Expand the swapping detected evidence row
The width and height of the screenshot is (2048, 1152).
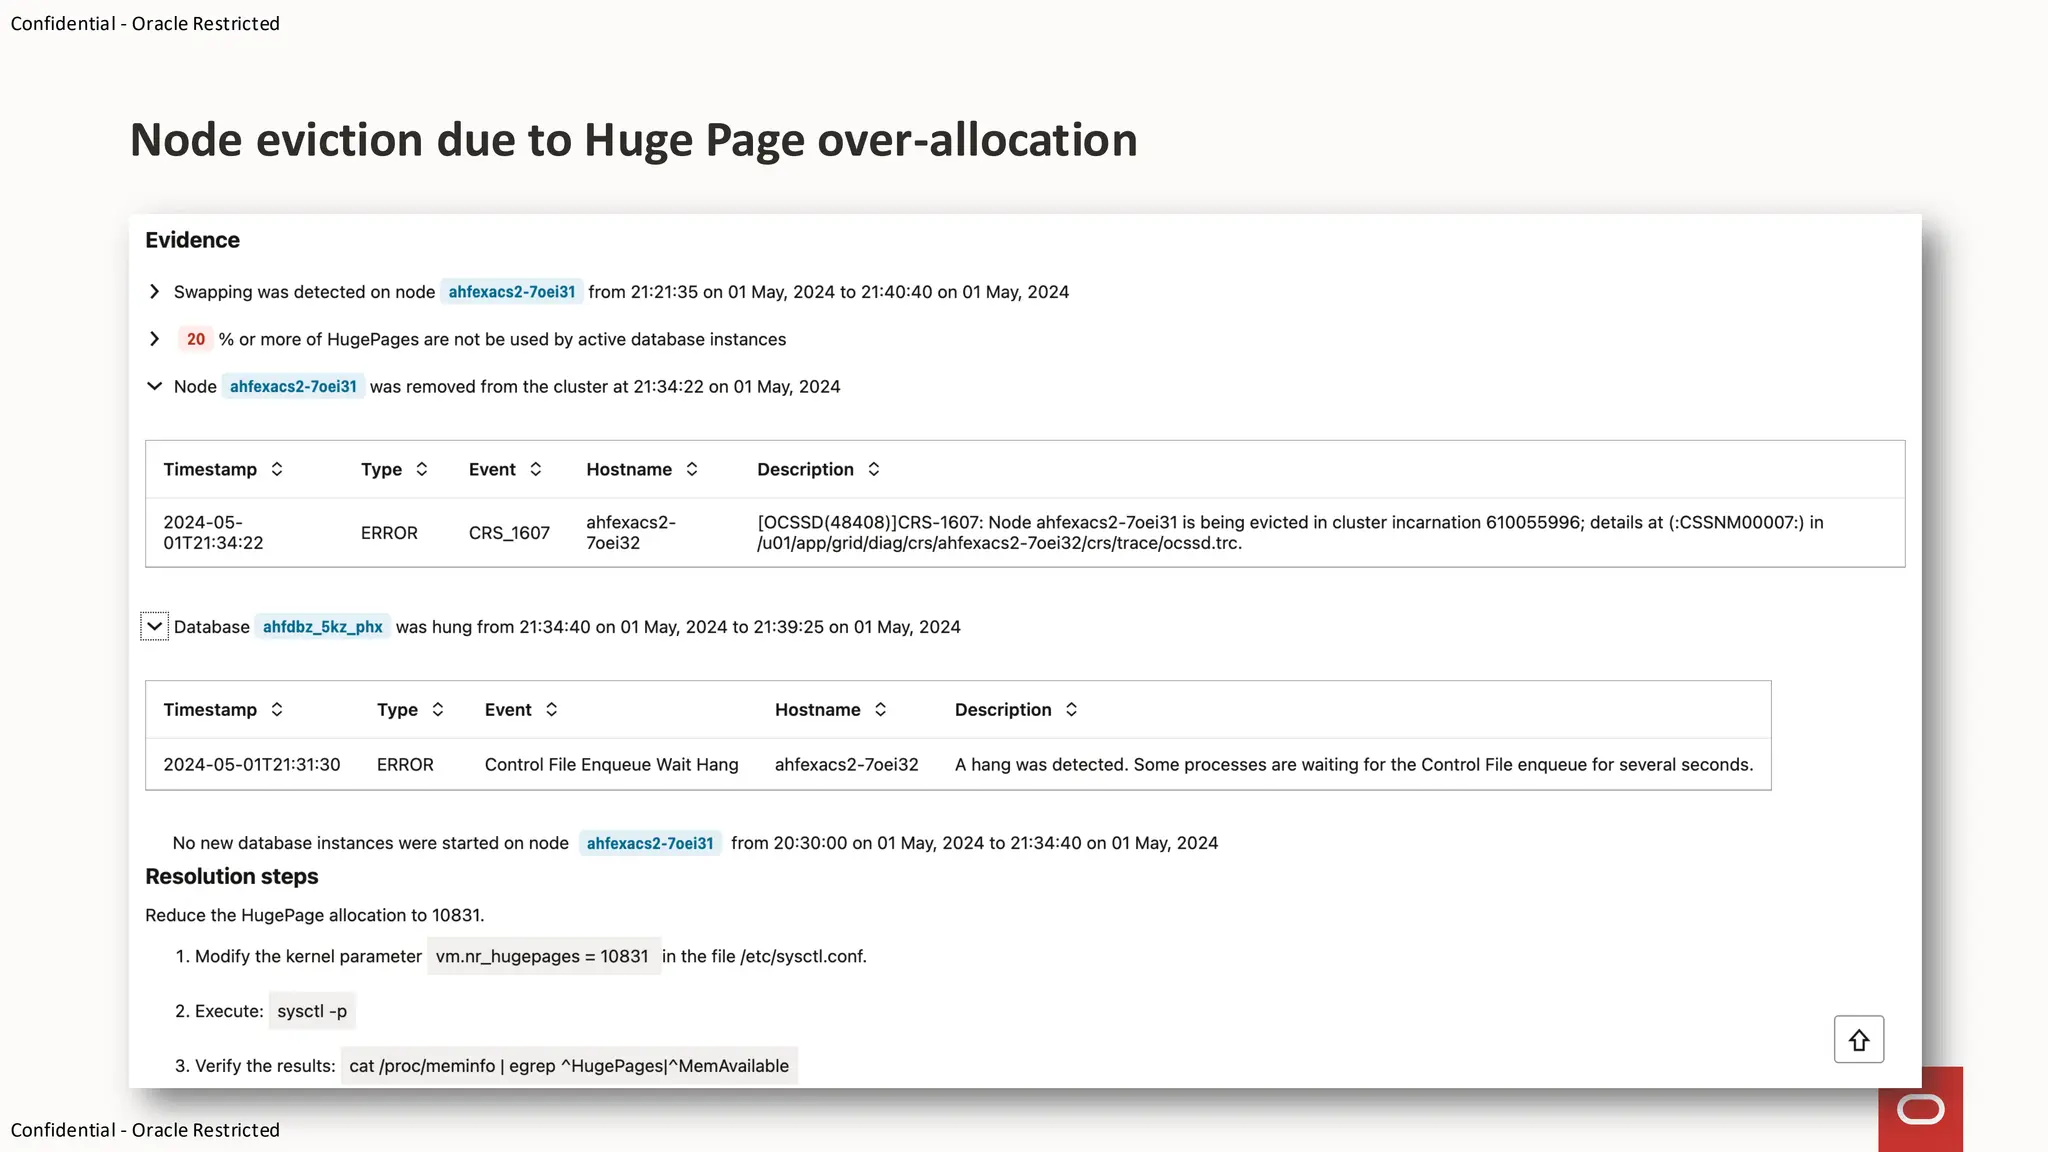[154, 292]
